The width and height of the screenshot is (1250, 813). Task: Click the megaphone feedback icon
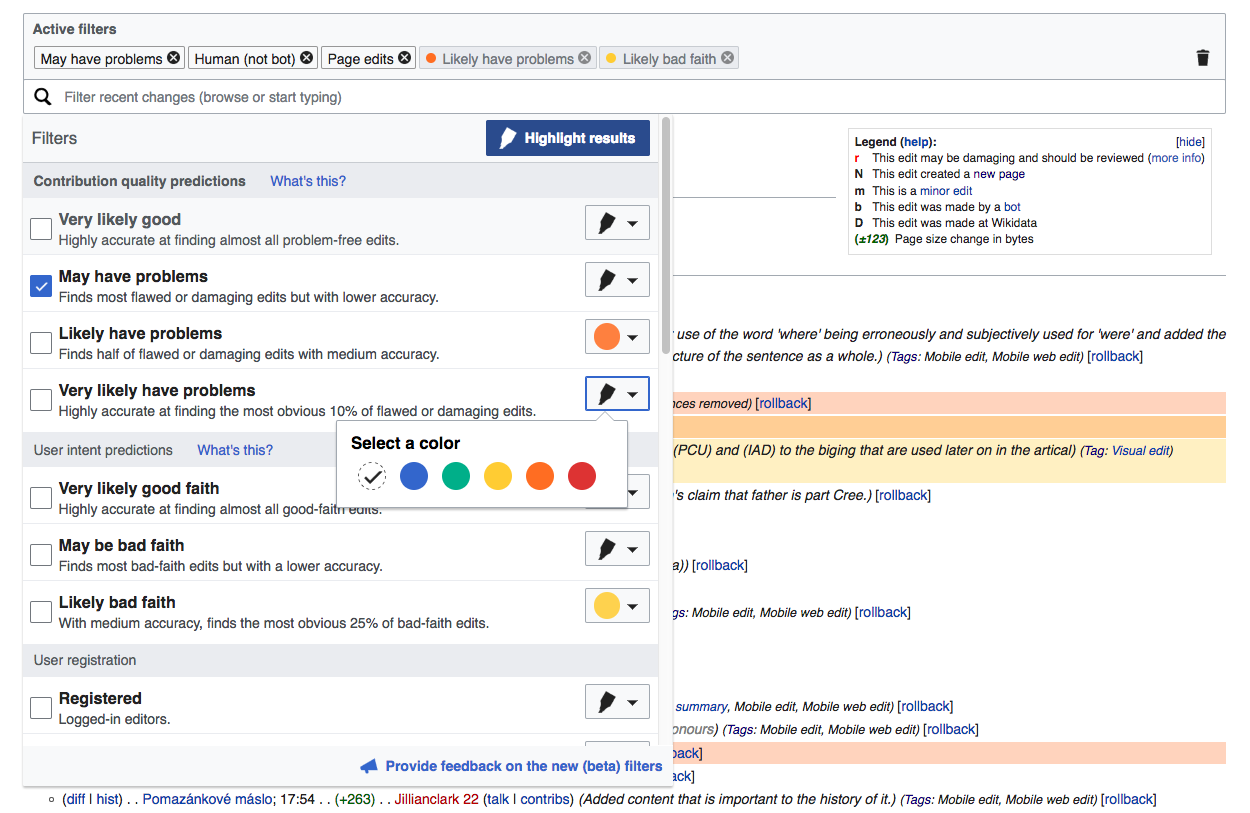pyautogui.click(x=369, y=766)
